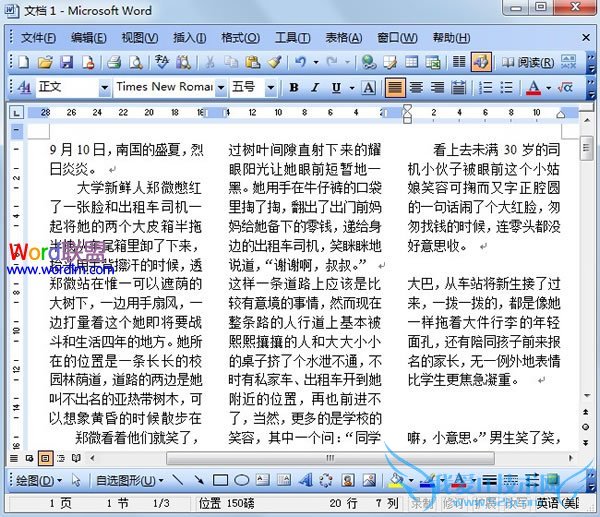Open the 绘图(D) drawing menu
The width and height of the screenshot is (600, 517).
click(x=39, y=480)
